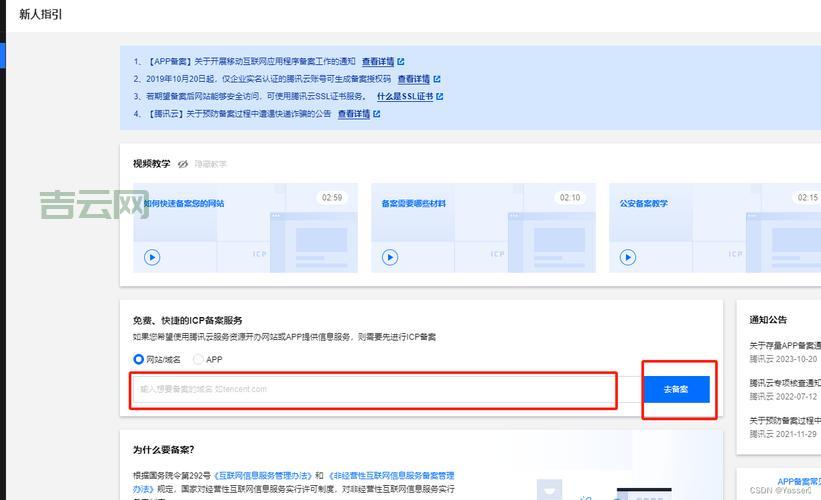Open video title 备案需要哪些材料
This screenshot has width=821, height=500.
tap(414, 203)
